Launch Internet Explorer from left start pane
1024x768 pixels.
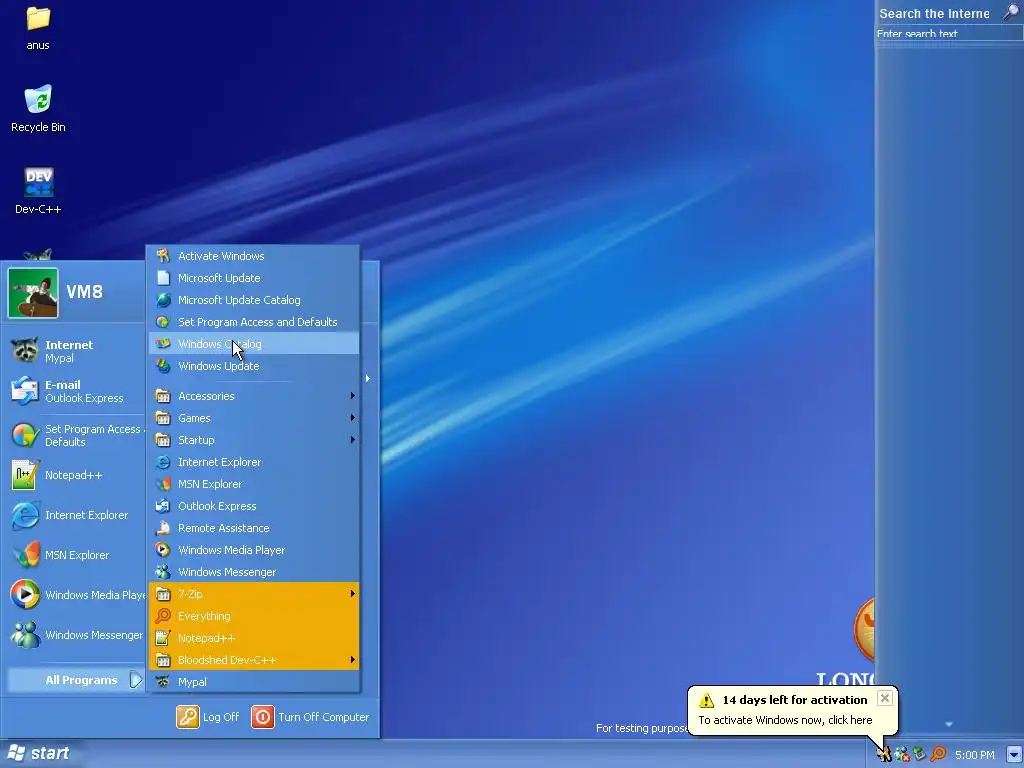(74, 515)
